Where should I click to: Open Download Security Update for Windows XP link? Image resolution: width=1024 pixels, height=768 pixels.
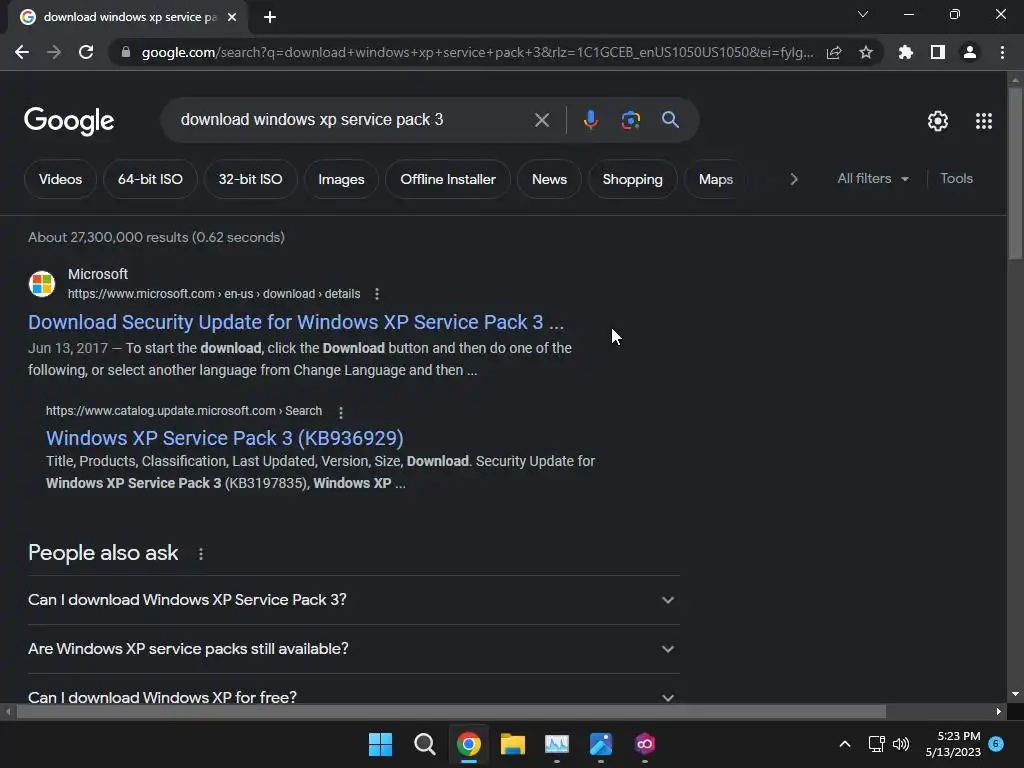point(296,322)
